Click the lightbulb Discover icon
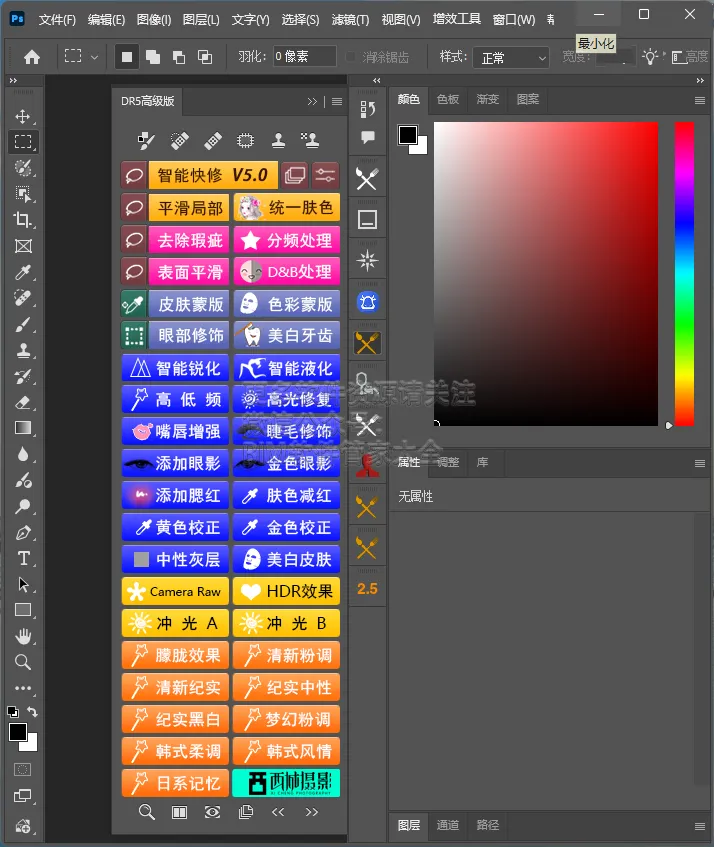This screenshot has height=847, width=714. pyautogui.click(x=650, y=57)
